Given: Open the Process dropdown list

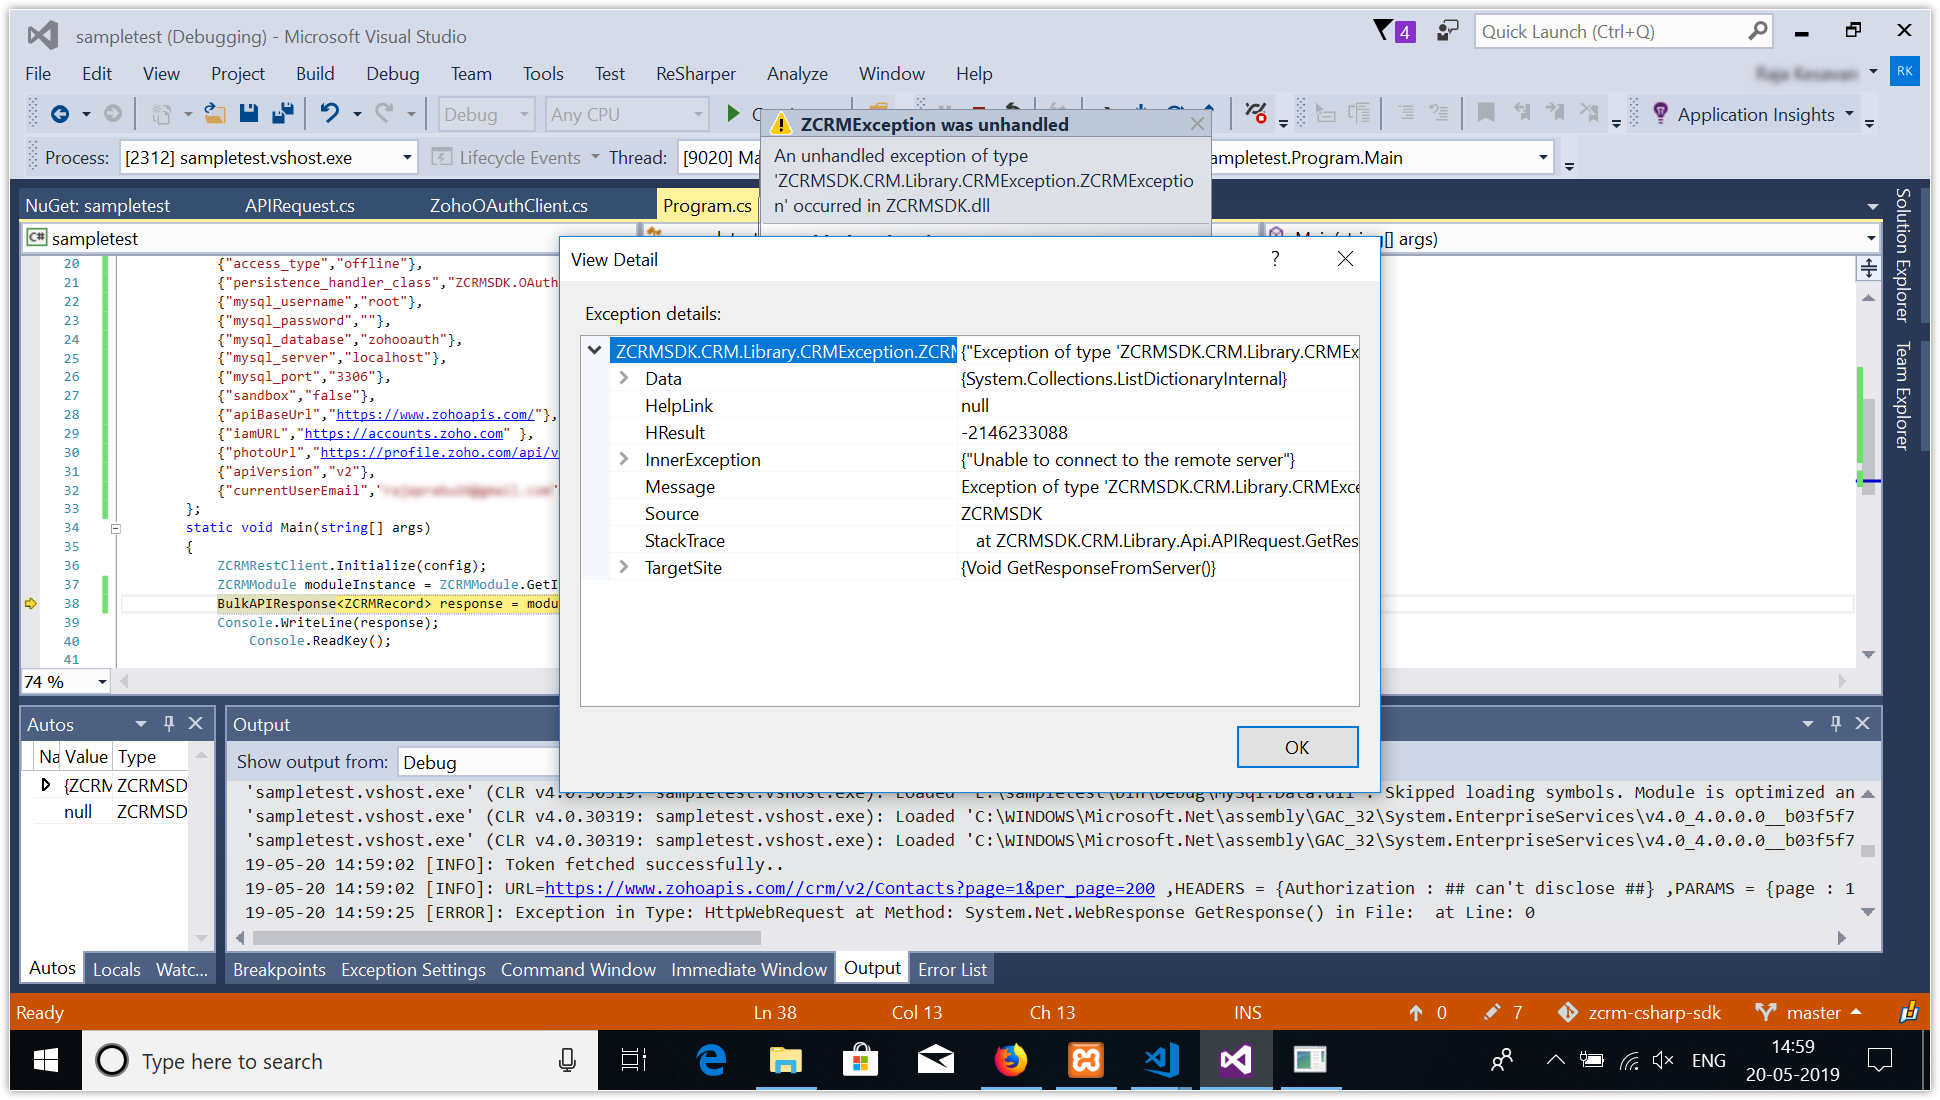Looking at the screenshot, I should tap(407, 157).
